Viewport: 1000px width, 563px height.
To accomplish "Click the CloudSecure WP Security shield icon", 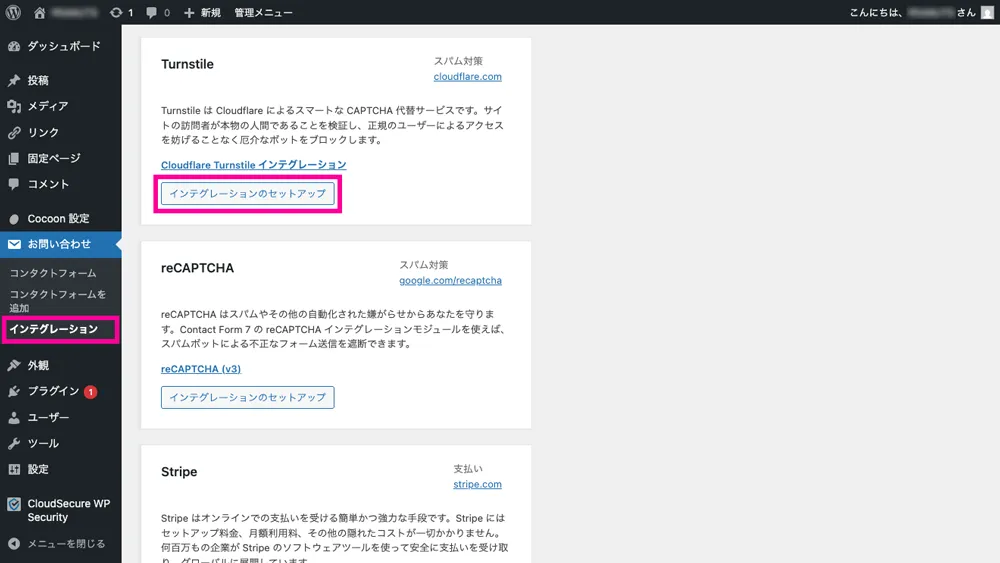I will 14,504.
